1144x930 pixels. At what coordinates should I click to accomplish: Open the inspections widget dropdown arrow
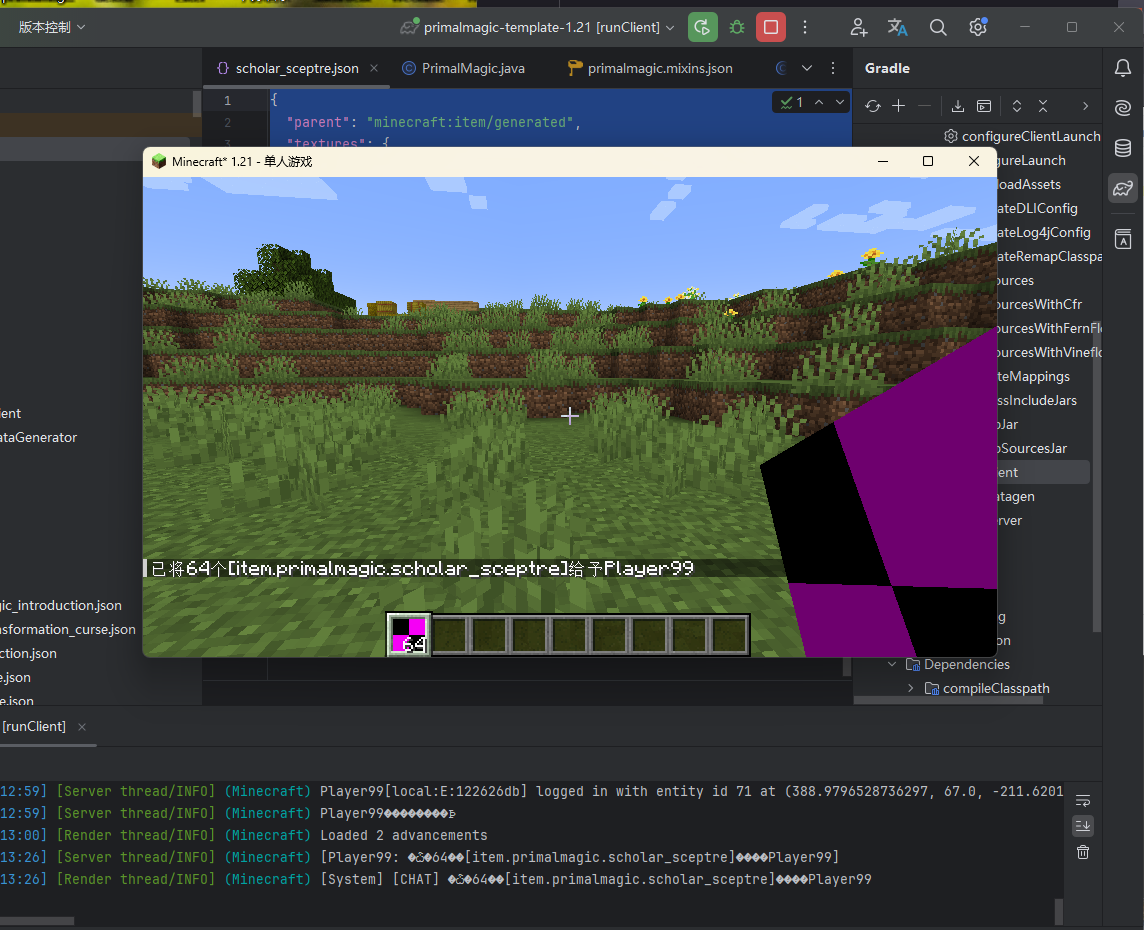point(840,103)
